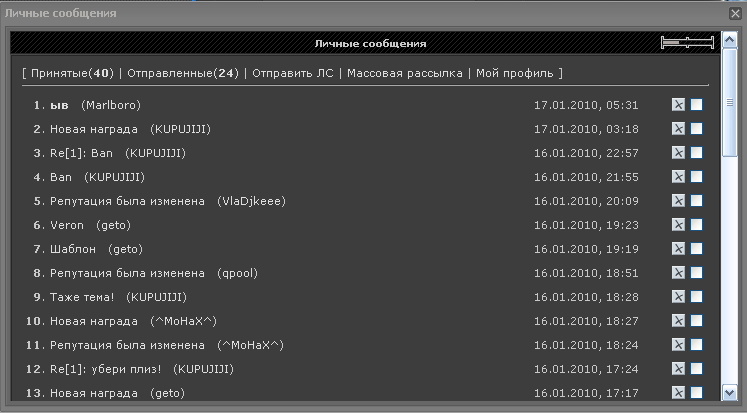The height and width of the screenshot is (413, 747).
Task: Switch to Отправленные(24) sent messages
Action: click(x=183, y=73)
